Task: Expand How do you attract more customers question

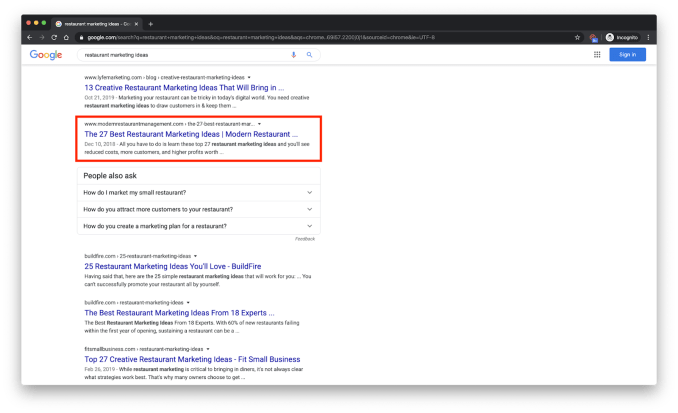Action: [x=198, y=209]
